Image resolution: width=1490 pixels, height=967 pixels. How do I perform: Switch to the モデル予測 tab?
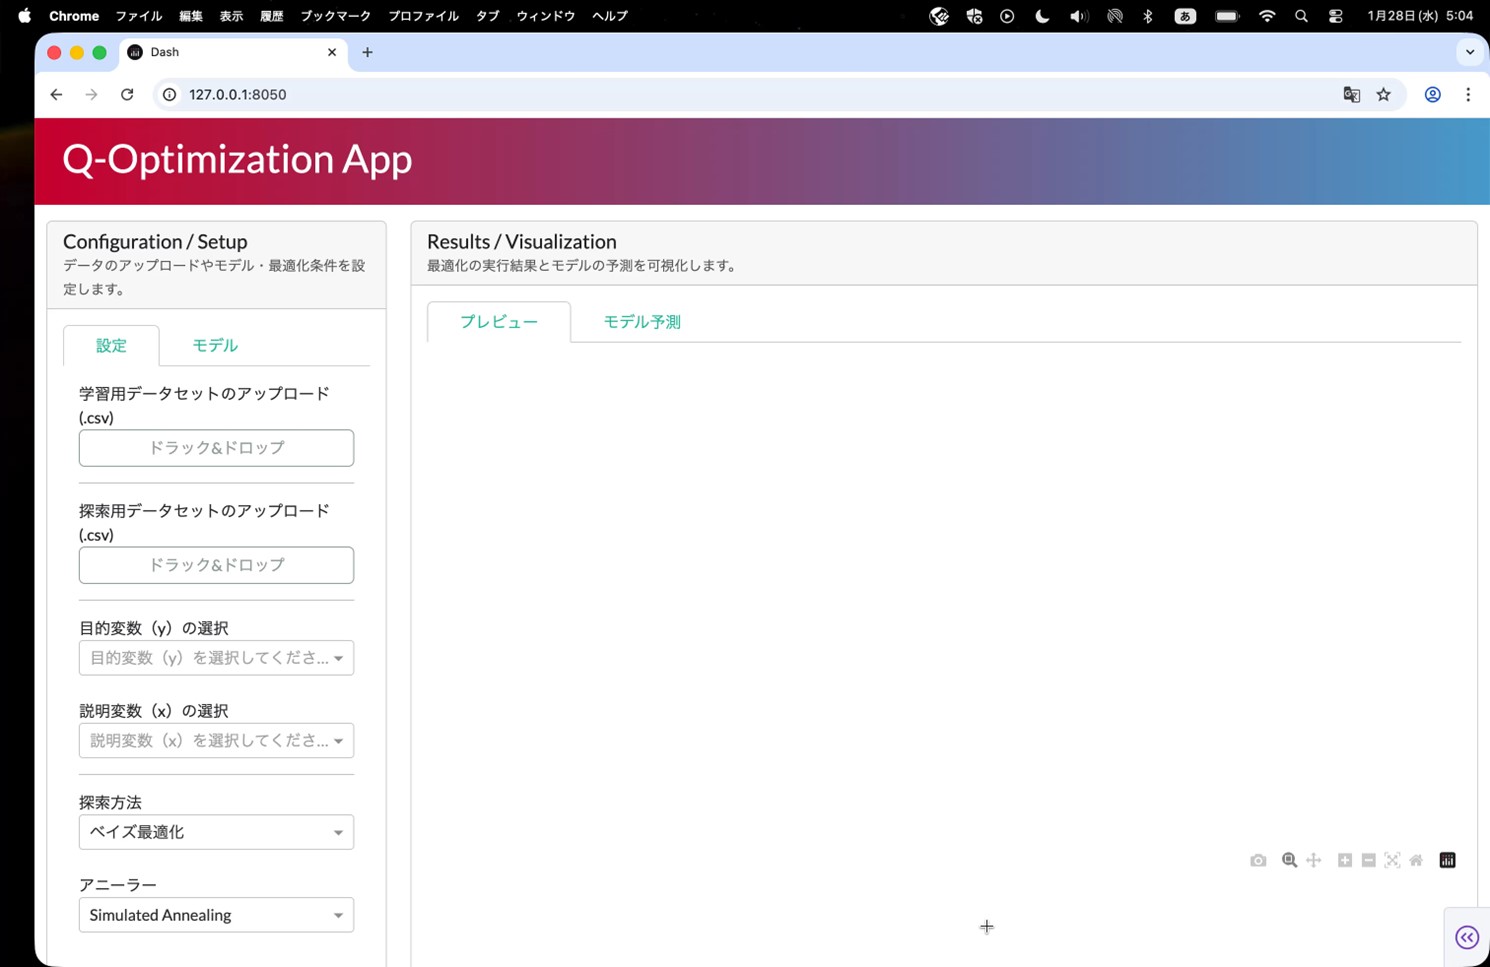641,322
